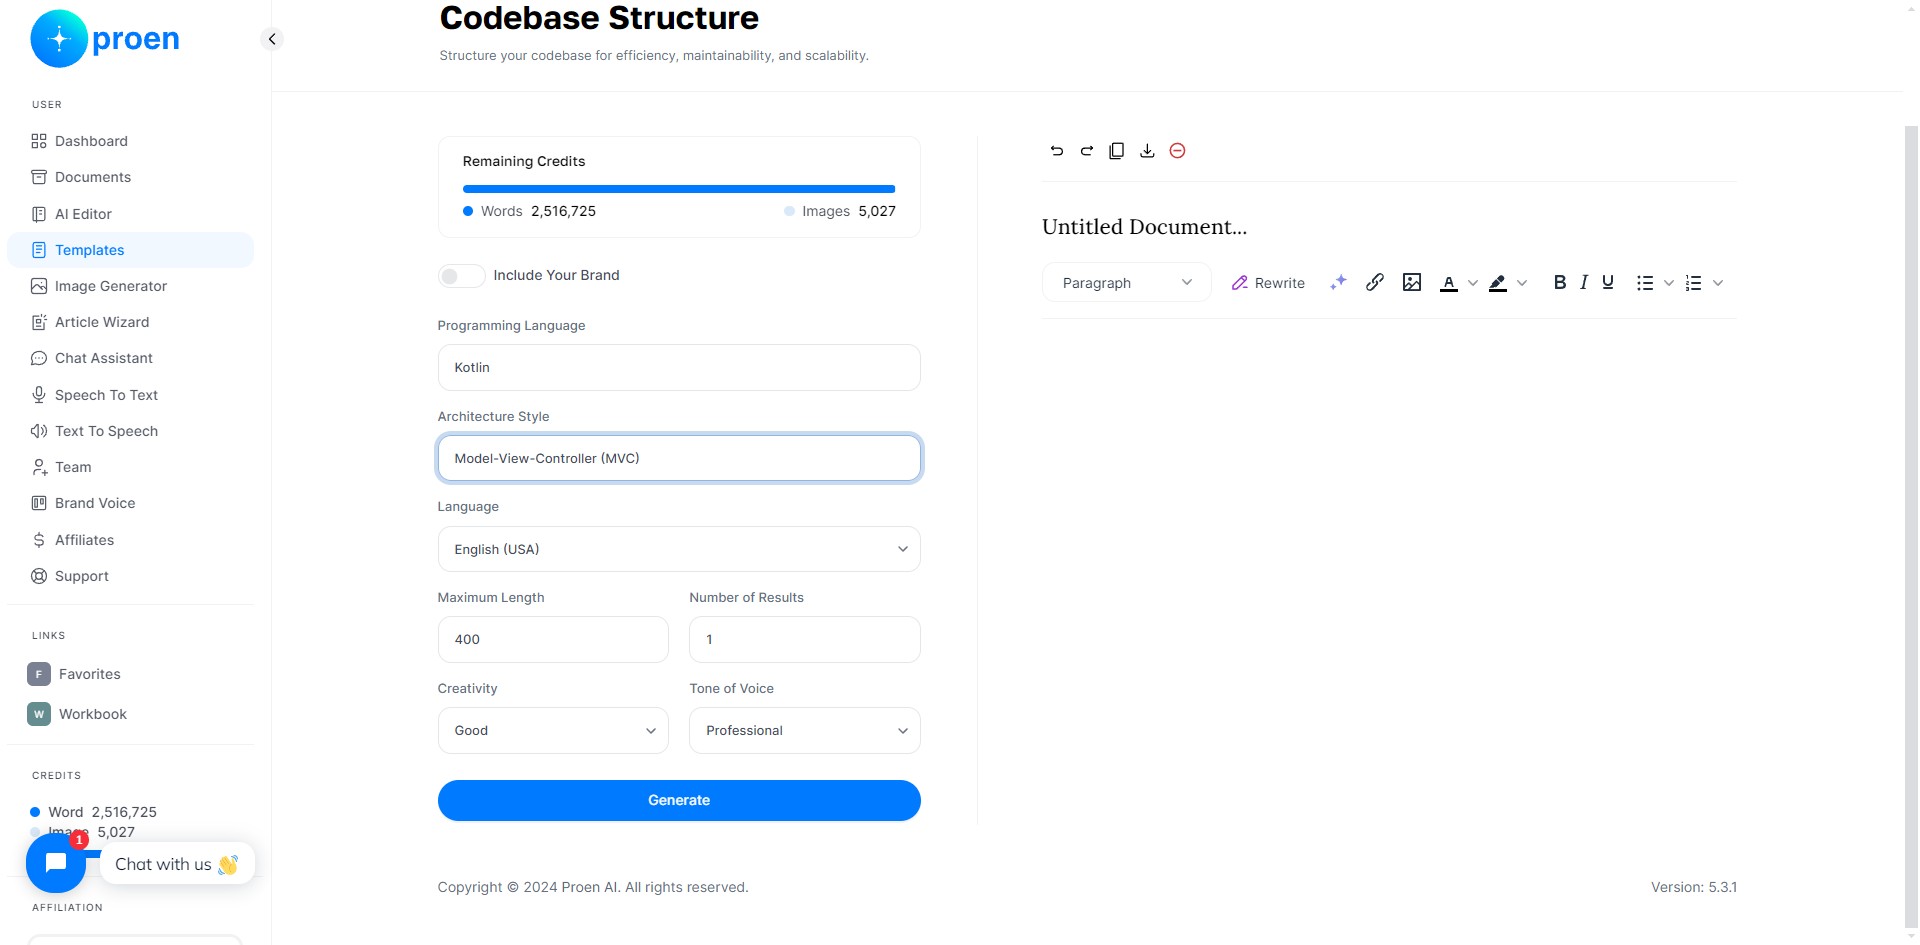1920x945 pixels.
Task: Open Dashboard in the sidebar
Action: [x=130, y=141]
